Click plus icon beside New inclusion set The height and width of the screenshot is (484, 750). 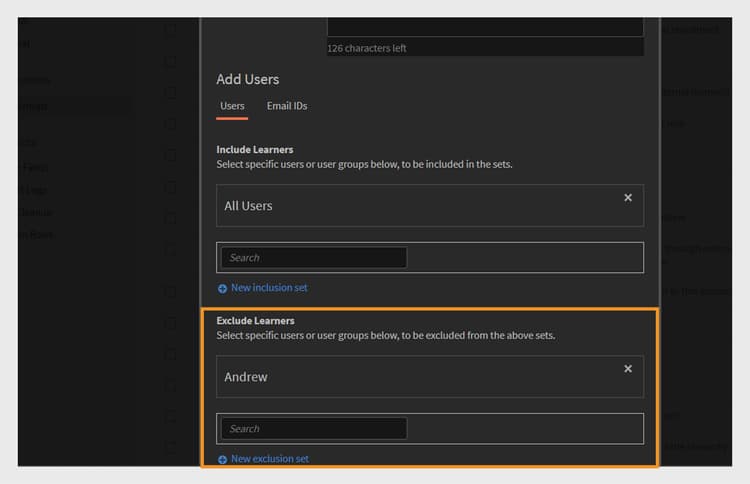[223, 288]
